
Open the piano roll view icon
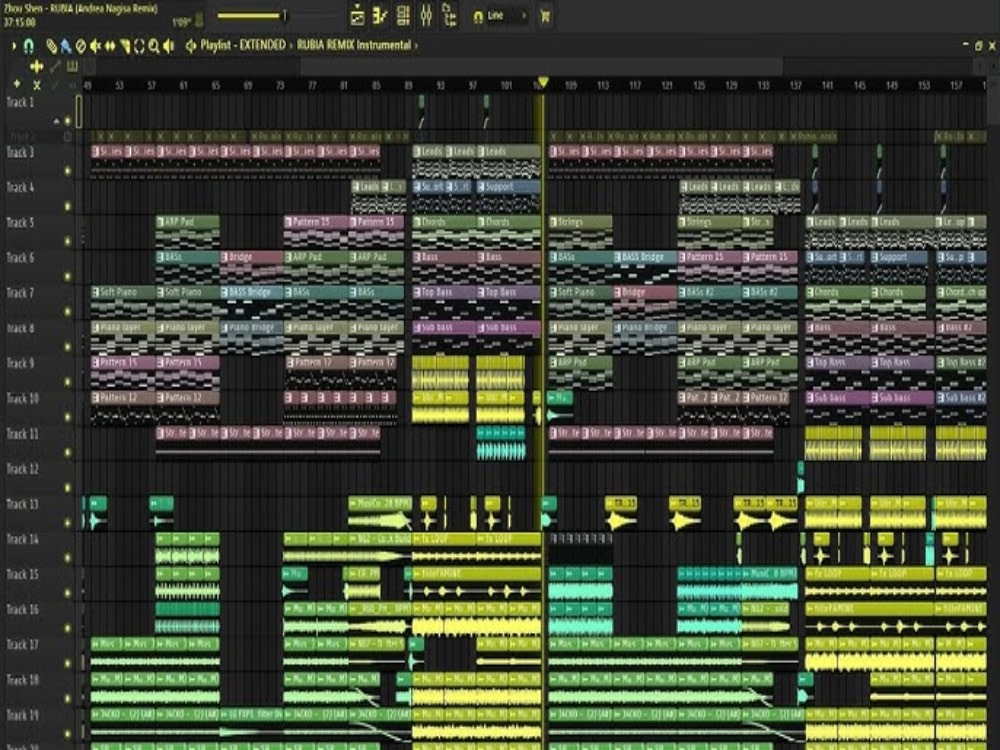point(380,16)
